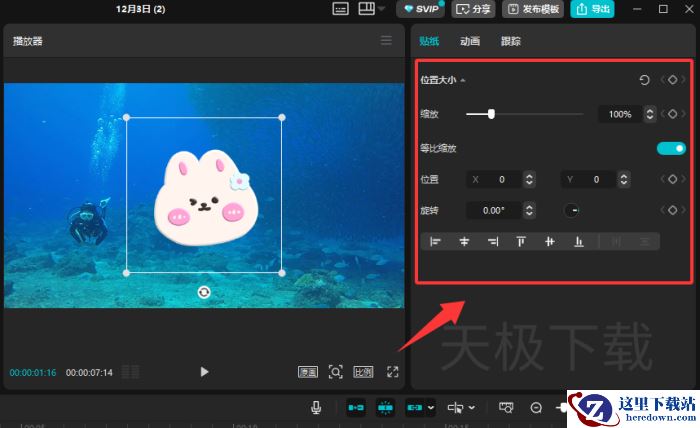Screen dimensions: 700x428
Task: Zoom out the timeline with minus icon
Action: [x=536, y=407]
